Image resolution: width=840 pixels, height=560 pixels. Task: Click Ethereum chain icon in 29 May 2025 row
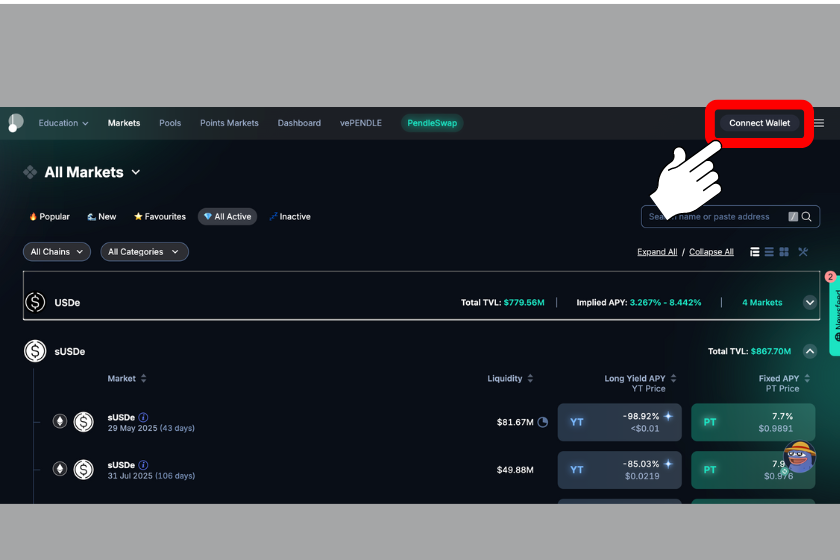coord(59,422)
